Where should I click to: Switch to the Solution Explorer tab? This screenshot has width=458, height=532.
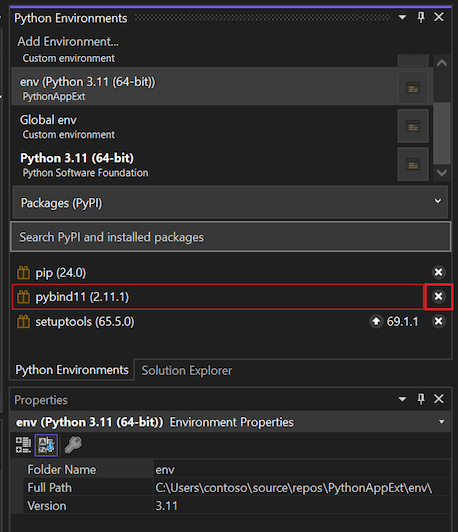click(x=187, y=370)
